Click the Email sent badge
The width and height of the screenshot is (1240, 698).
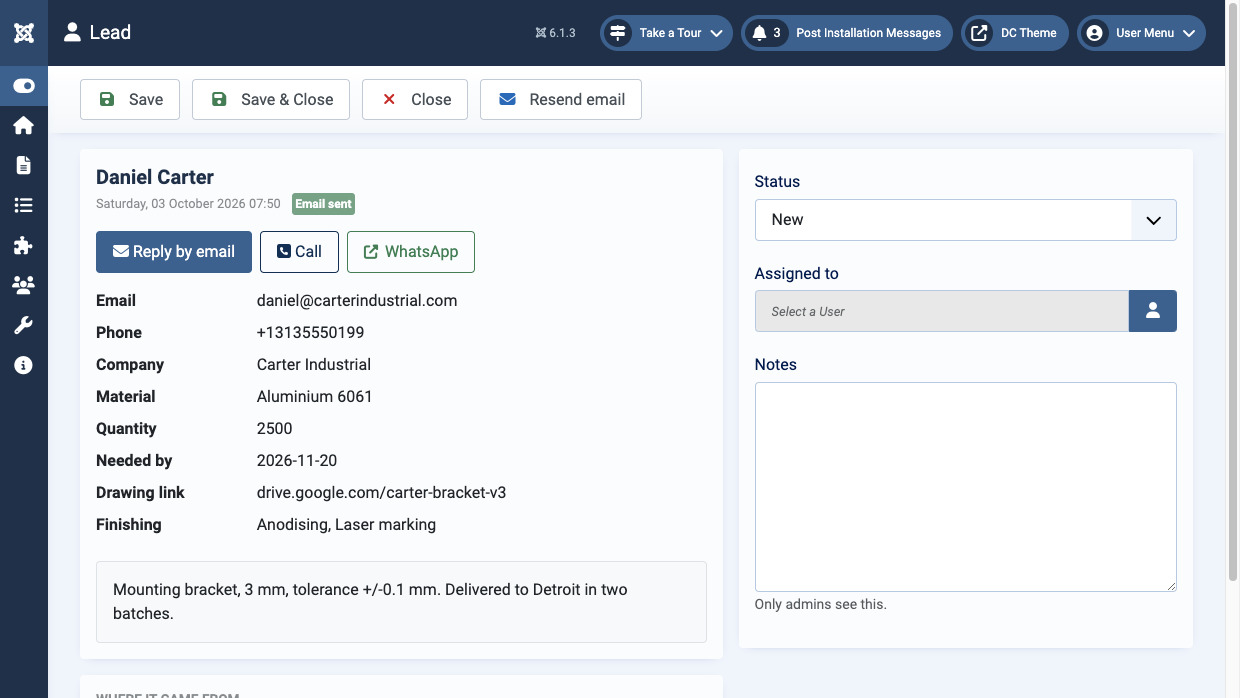point(323,204)
